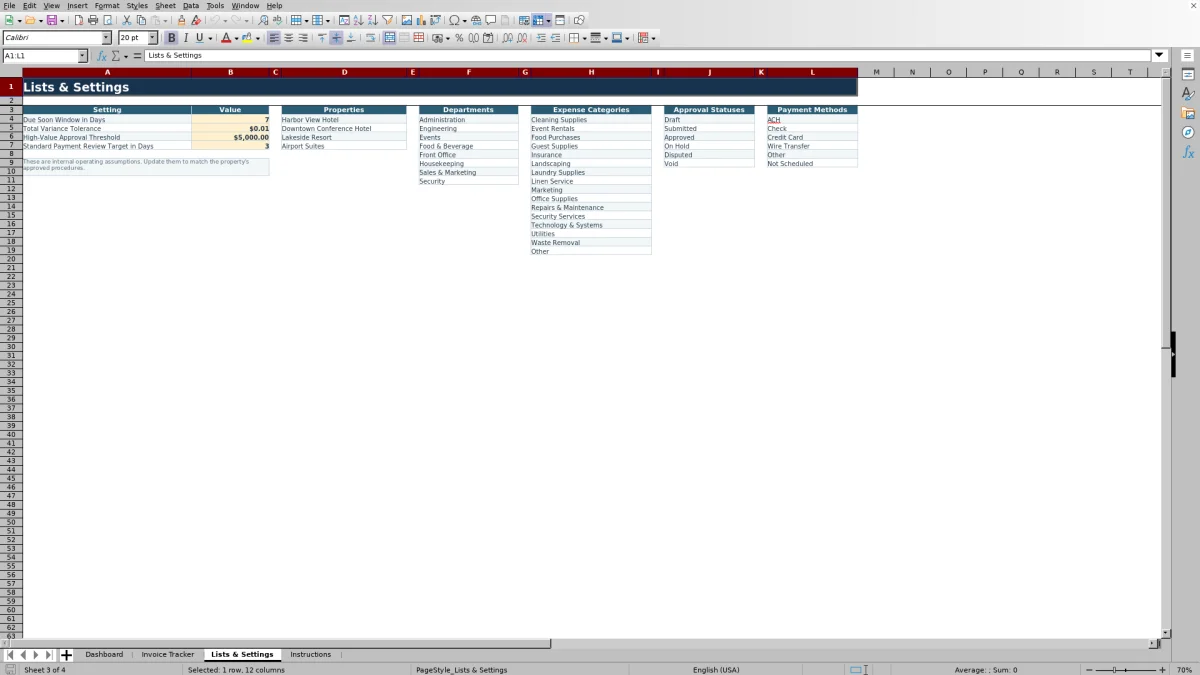The image size is (1200, 675).
Task: Toggle Bold formatting button
Action: click(x=171, y=38)
